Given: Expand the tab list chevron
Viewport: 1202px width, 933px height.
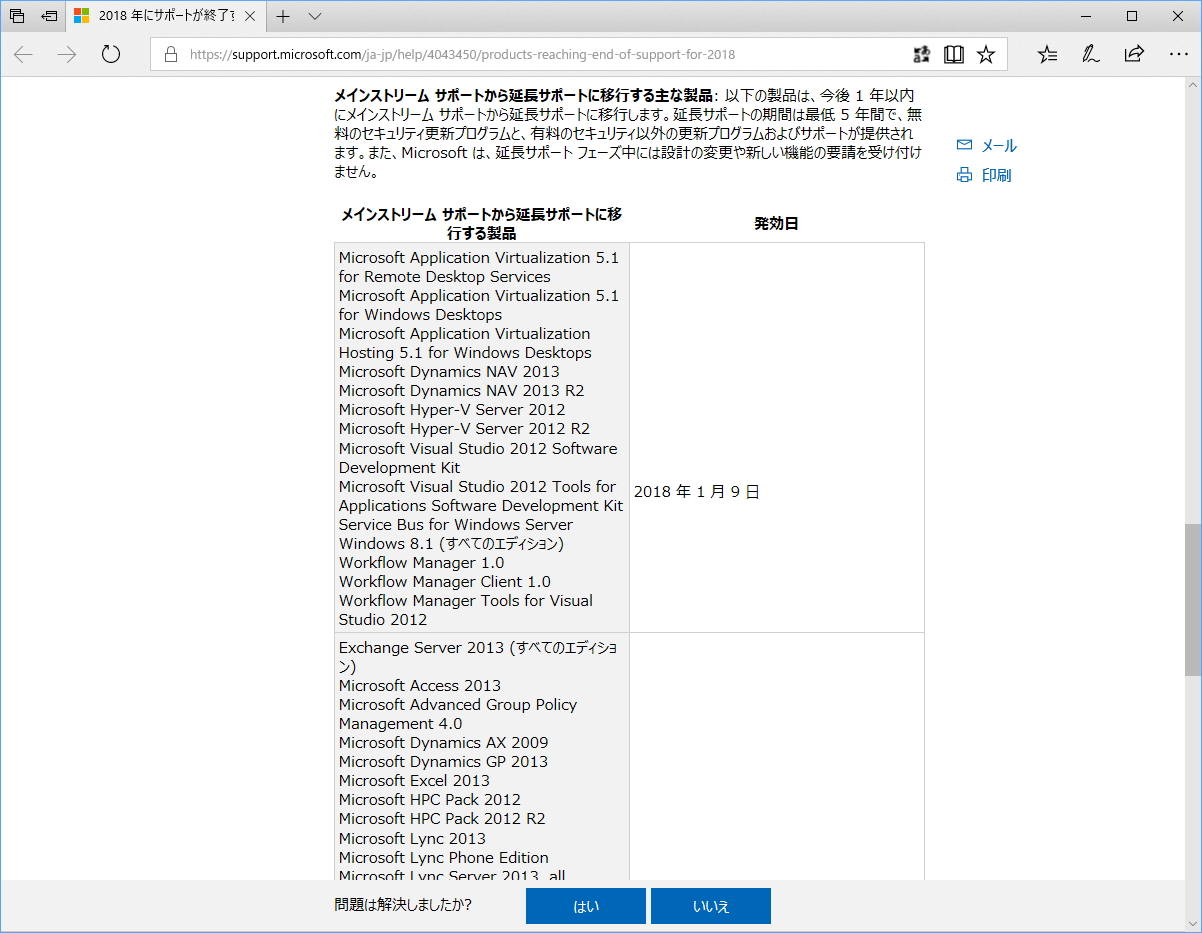Looking at the screenshot, I should [313, 16].
